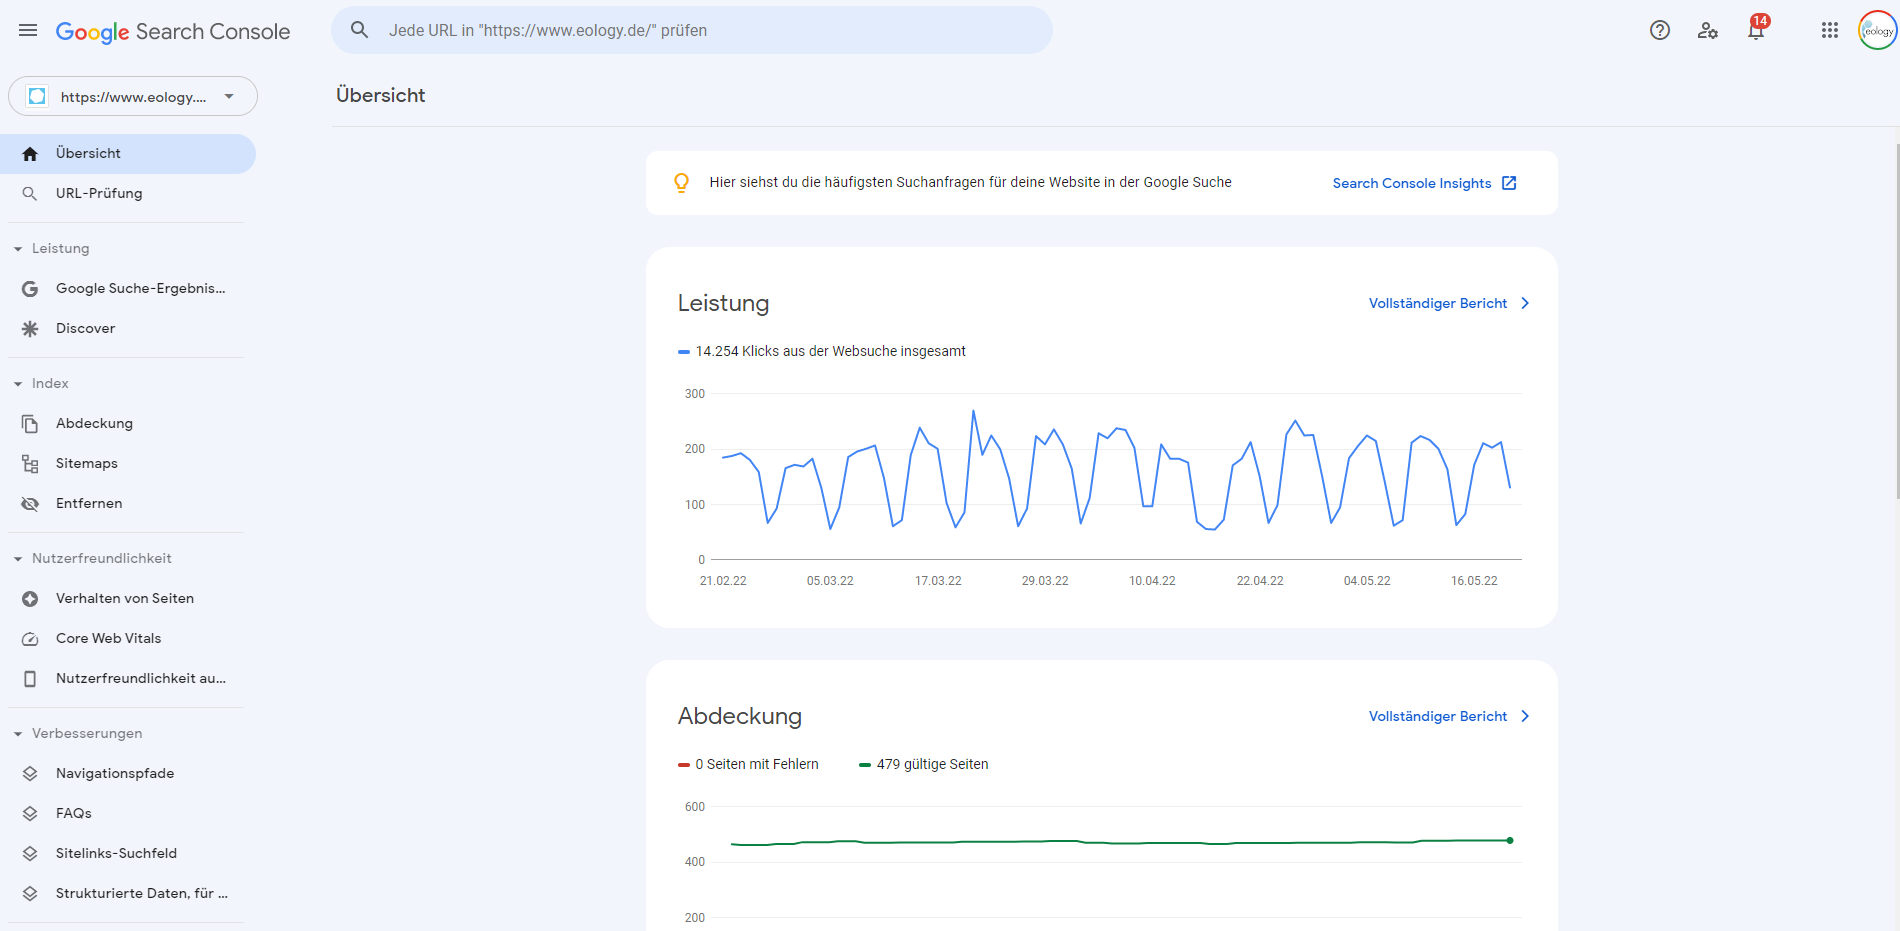Click the Core Web Vitals gauge icon

pyautogui.click(x=30, y=639)
